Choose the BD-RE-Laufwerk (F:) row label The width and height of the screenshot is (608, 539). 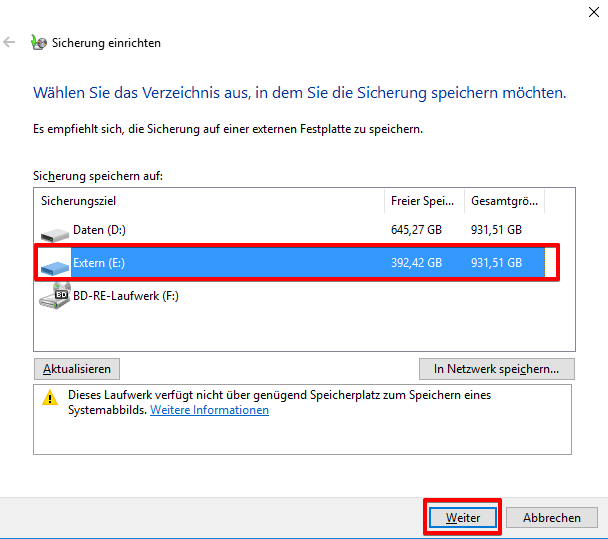126,296
